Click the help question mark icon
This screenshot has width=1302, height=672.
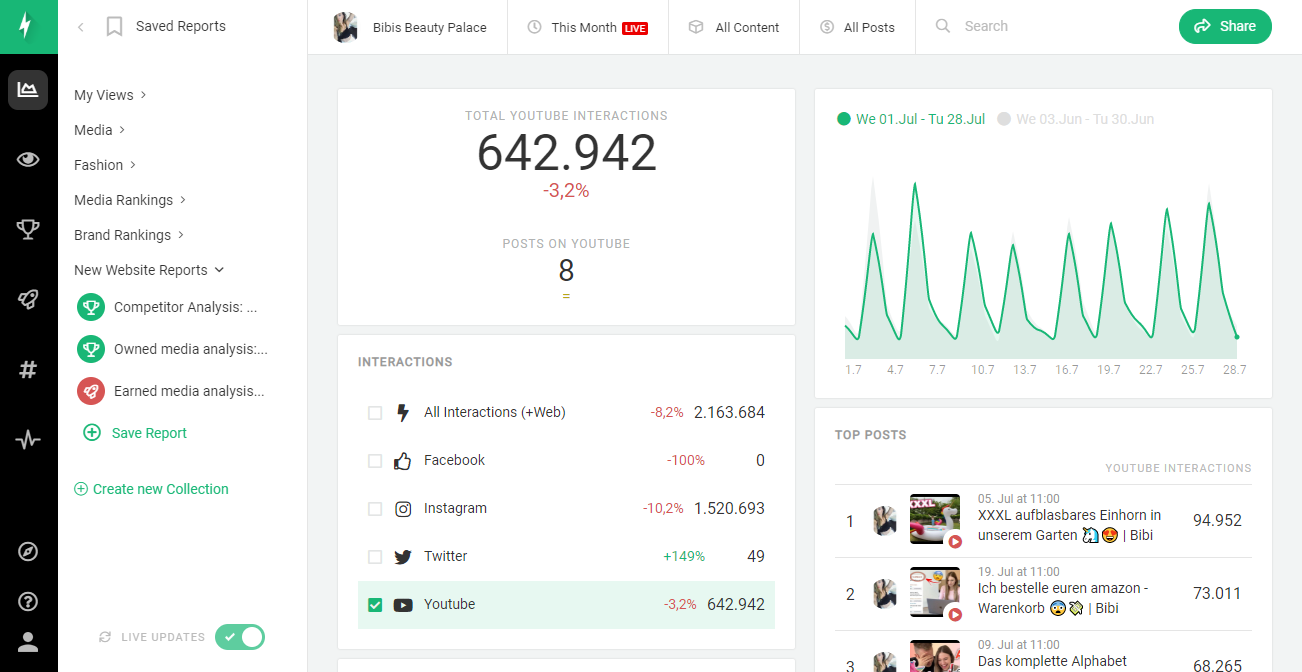[28, 601]
